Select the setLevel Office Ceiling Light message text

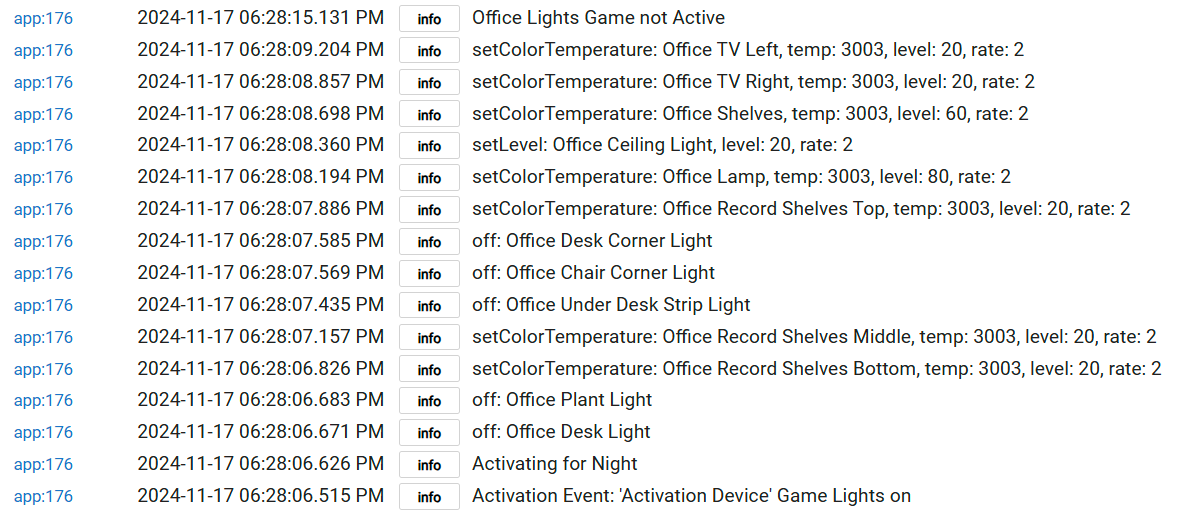click(662, 146)
